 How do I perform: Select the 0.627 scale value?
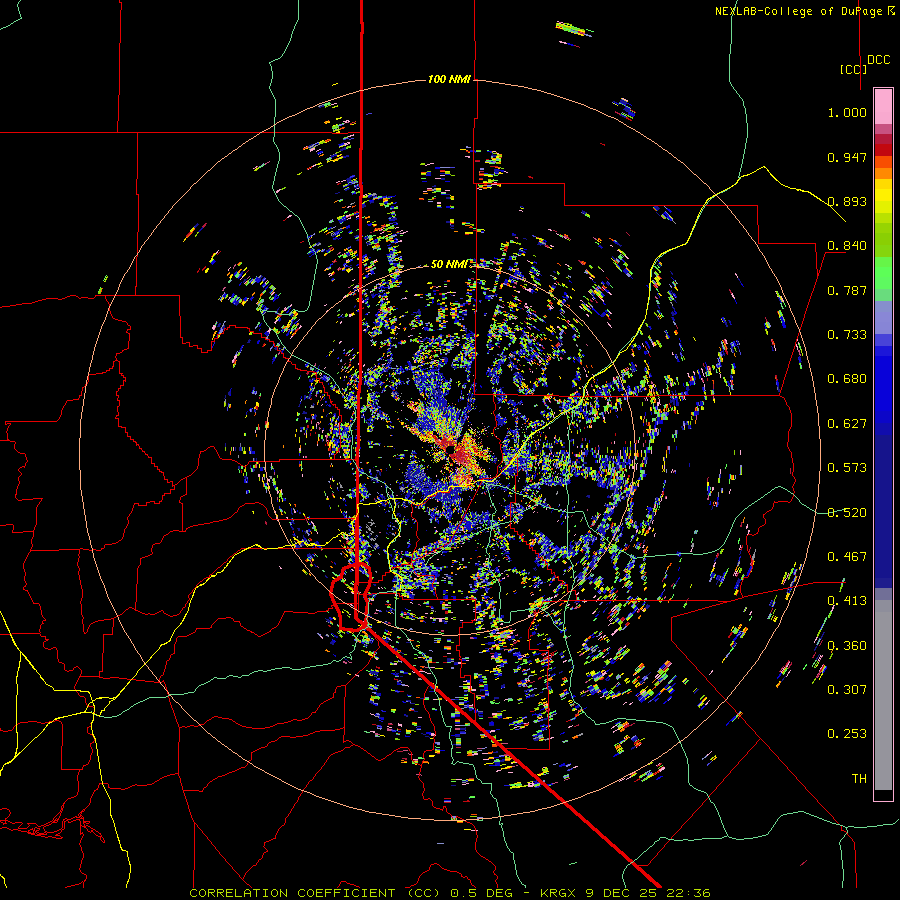coord(847,424)
